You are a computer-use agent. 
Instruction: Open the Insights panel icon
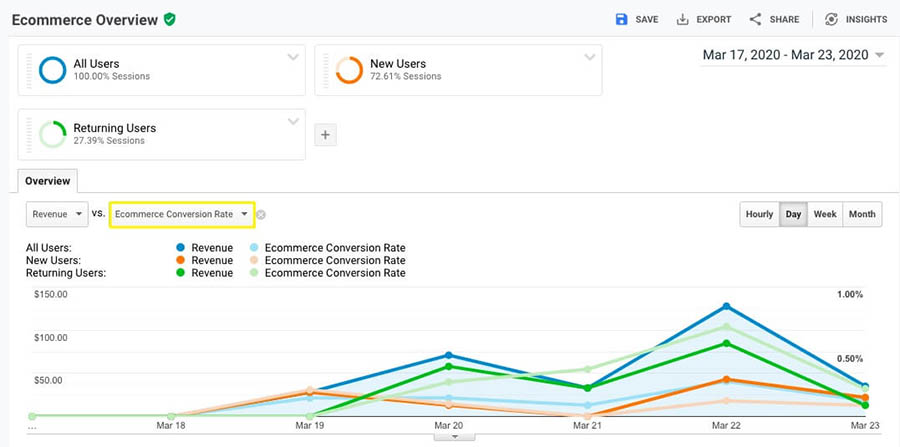(x=832, y=19)
